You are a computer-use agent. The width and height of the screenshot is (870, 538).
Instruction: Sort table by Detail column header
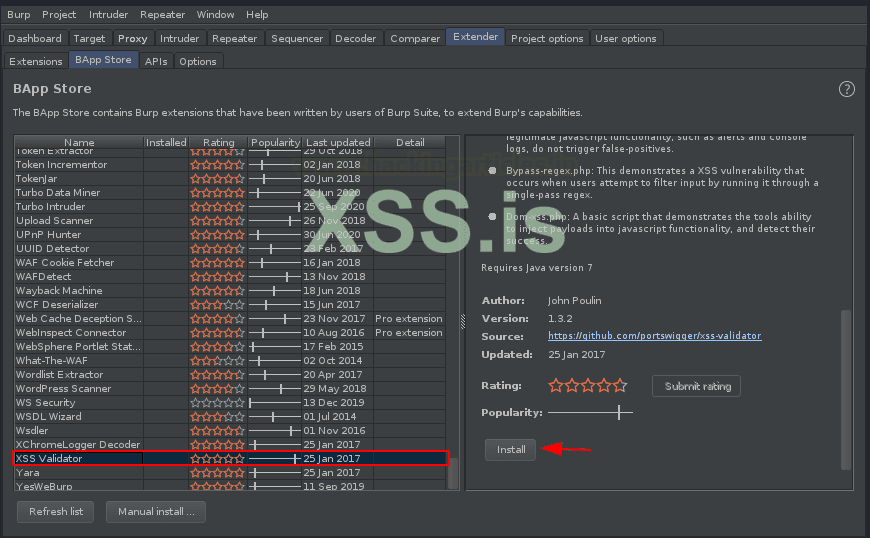click(x=410, y=143)
